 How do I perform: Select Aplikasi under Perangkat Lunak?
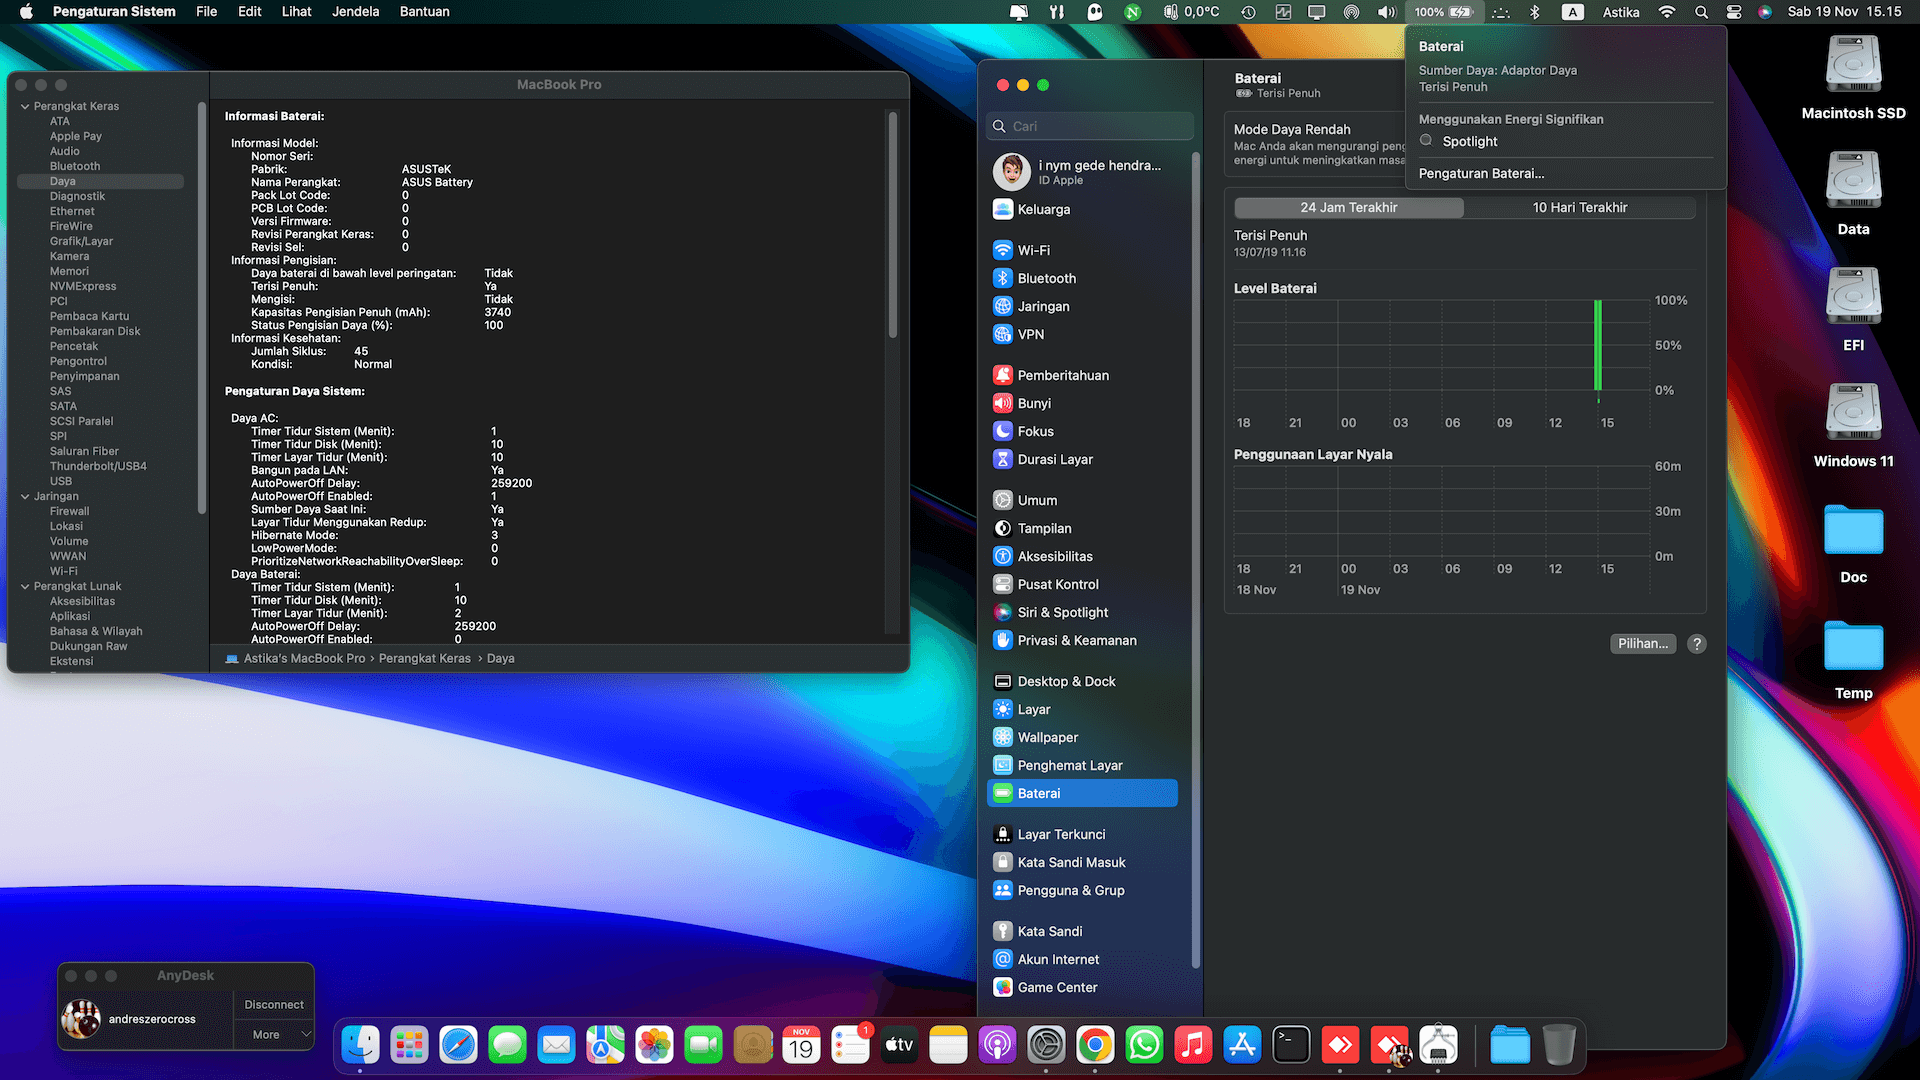[x=70, y=616]
